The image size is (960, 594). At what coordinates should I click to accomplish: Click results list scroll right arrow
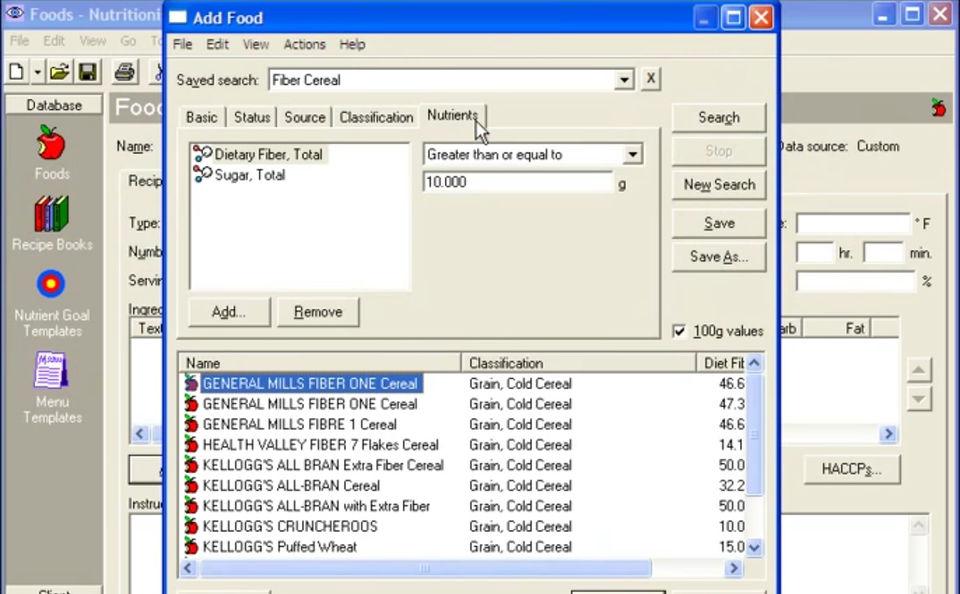(733, 568)
